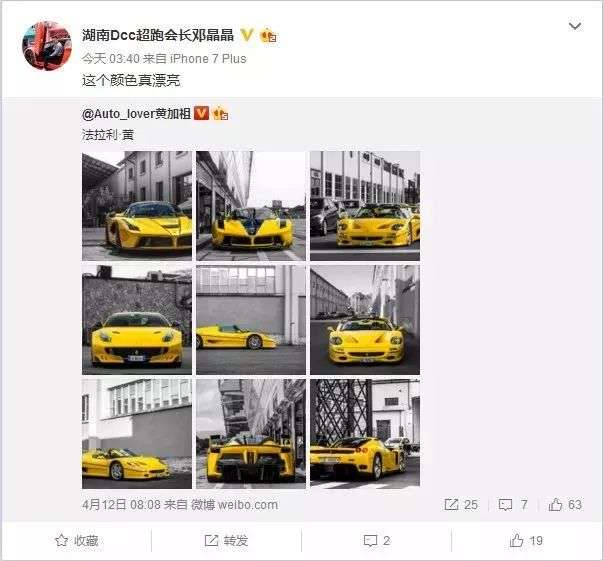Click the yellow V verified badge beside the poster name
Screen dimensions: 604x561
click(x=247, y=35)
